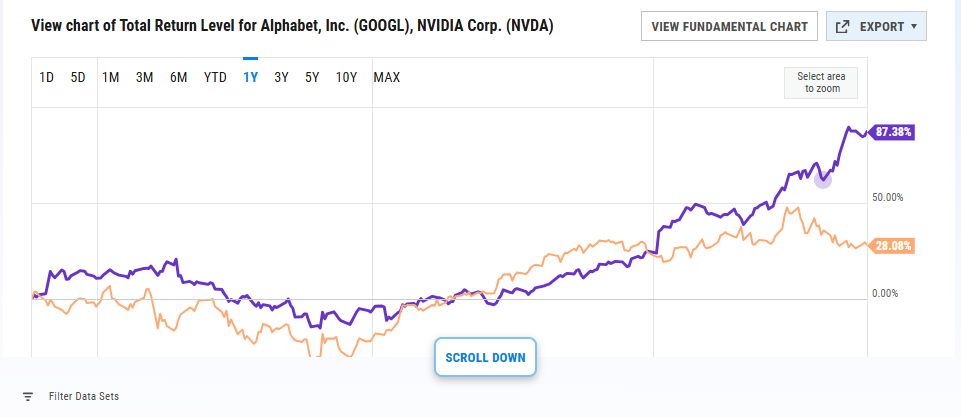Switch to 1M time range
961x417 pixels.
click(x=111, y=77)
